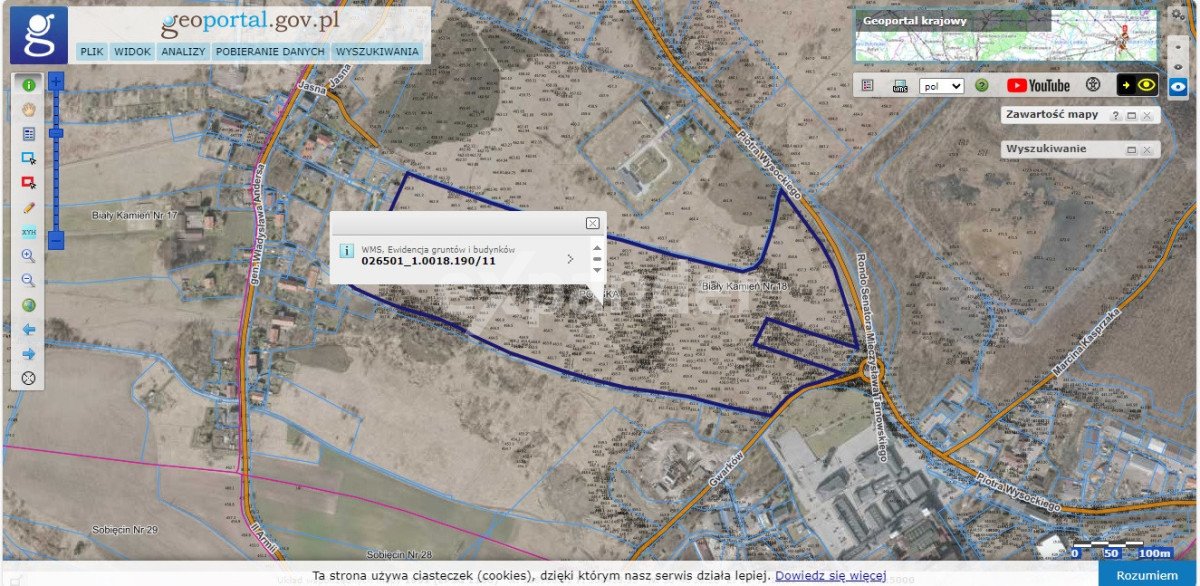Go to previous map view arrow
Screen dimensions: 1200x586
point(28,329)
